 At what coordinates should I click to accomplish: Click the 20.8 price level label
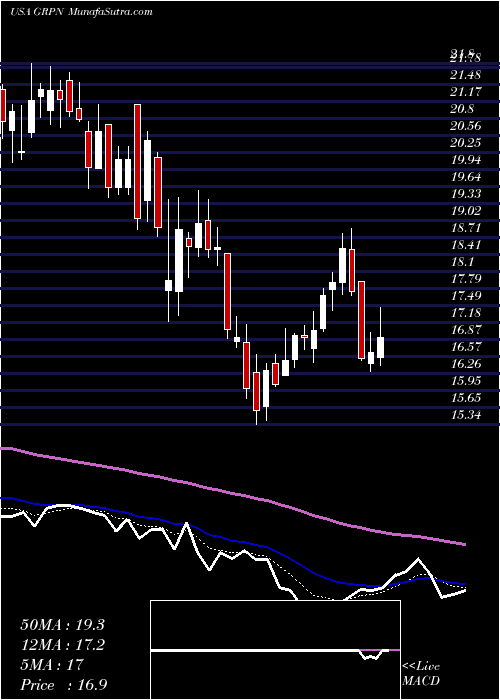pyautogui.click(x=462, y=109)
